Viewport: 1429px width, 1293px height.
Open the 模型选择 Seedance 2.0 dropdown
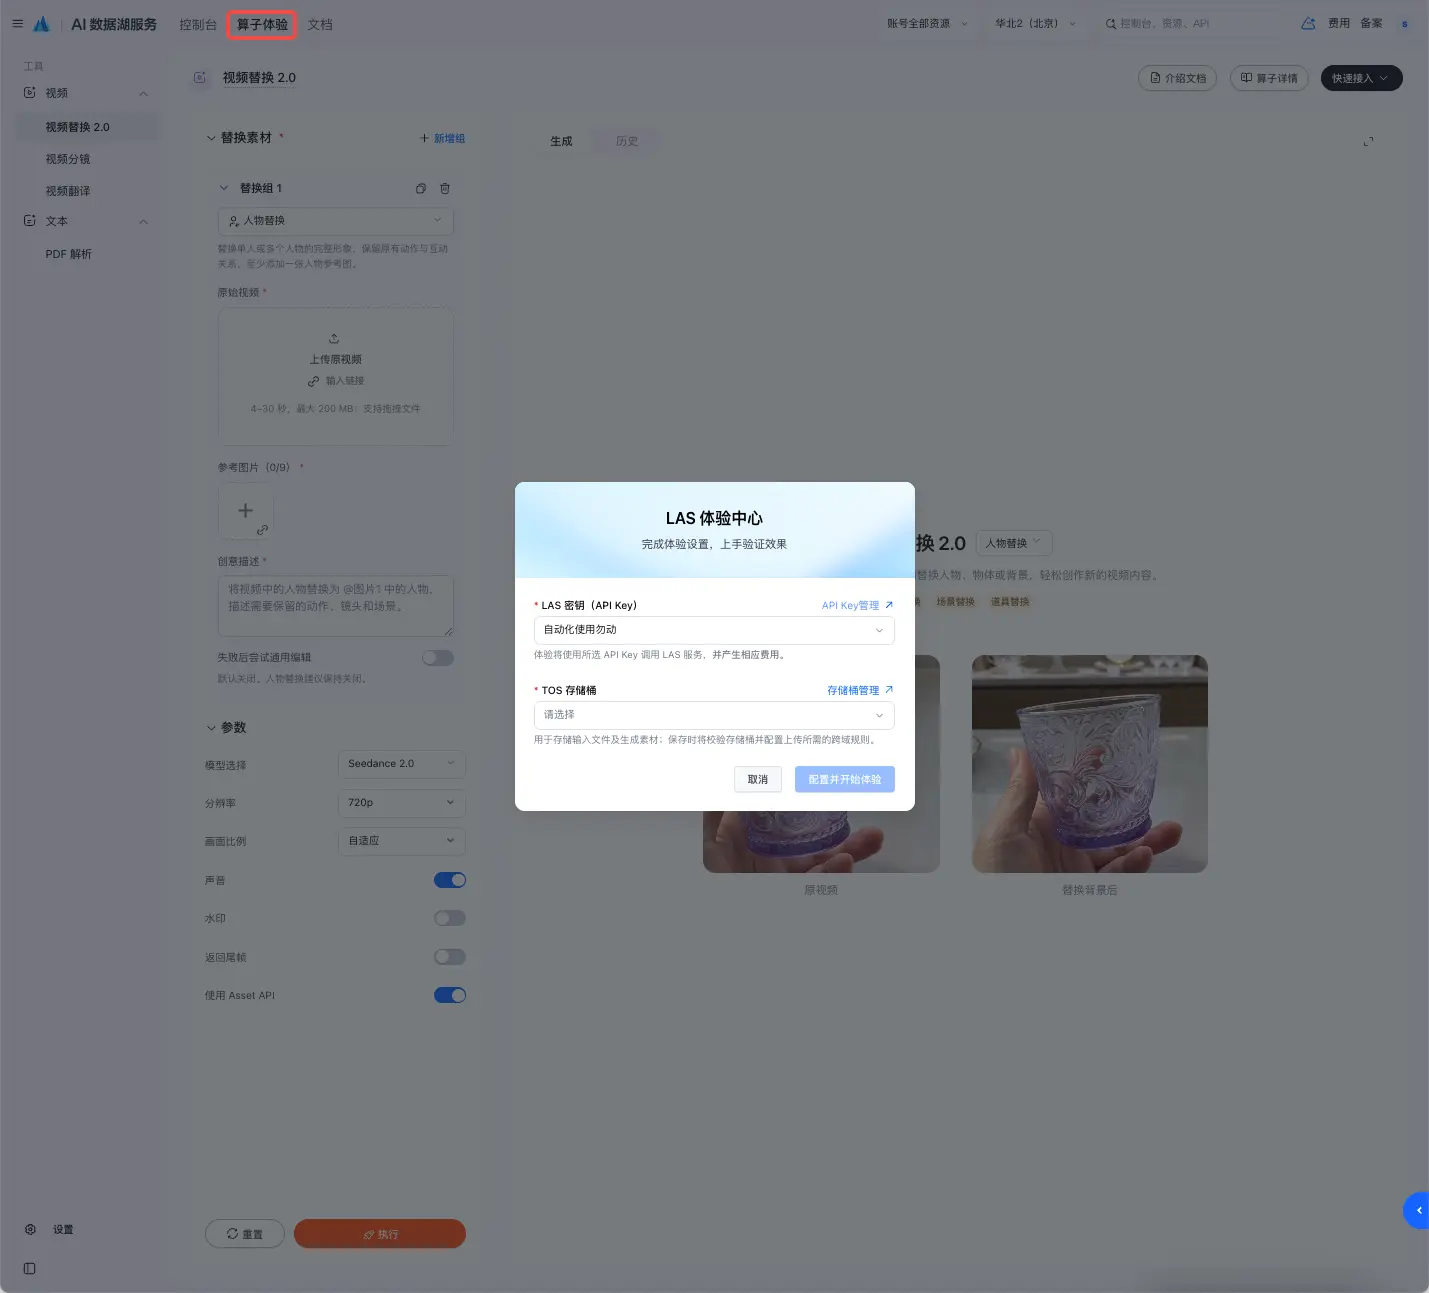402,764
